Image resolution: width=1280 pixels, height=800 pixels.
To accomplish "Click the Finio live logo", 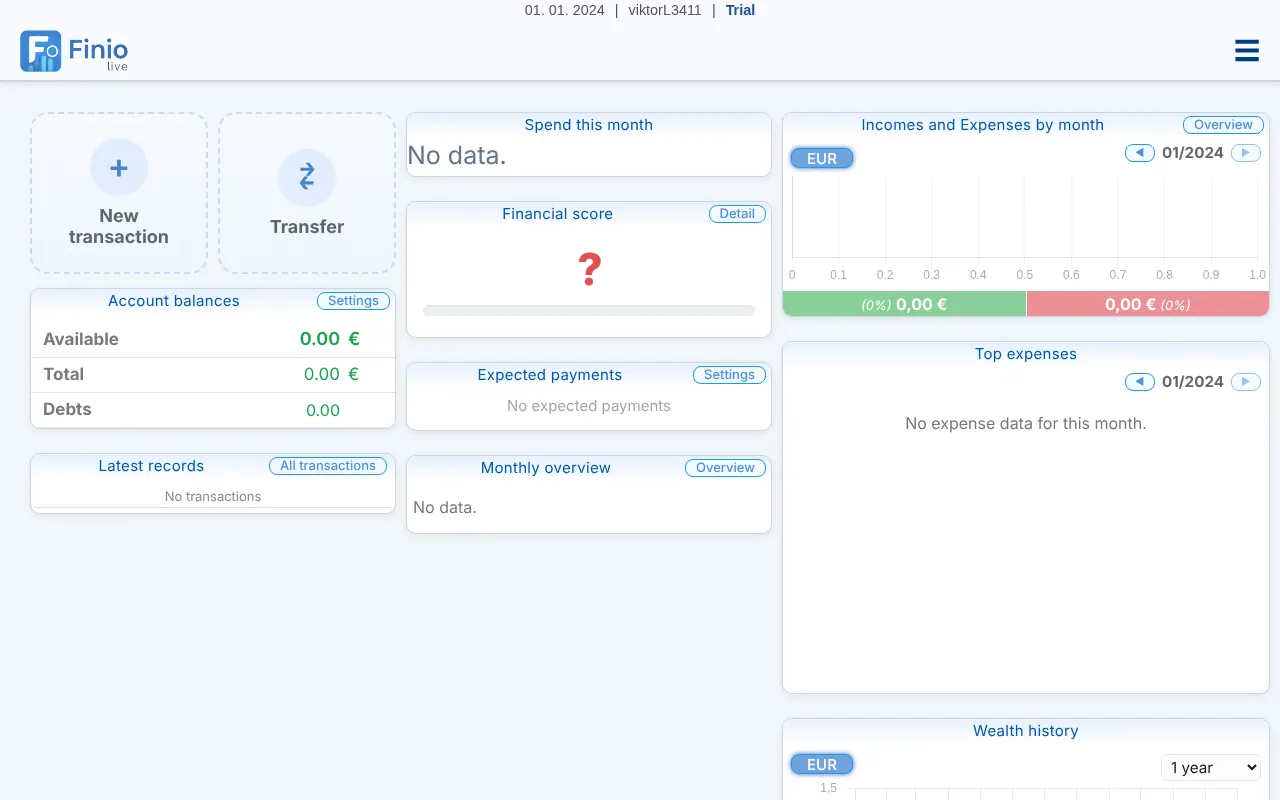I will 74,51.
